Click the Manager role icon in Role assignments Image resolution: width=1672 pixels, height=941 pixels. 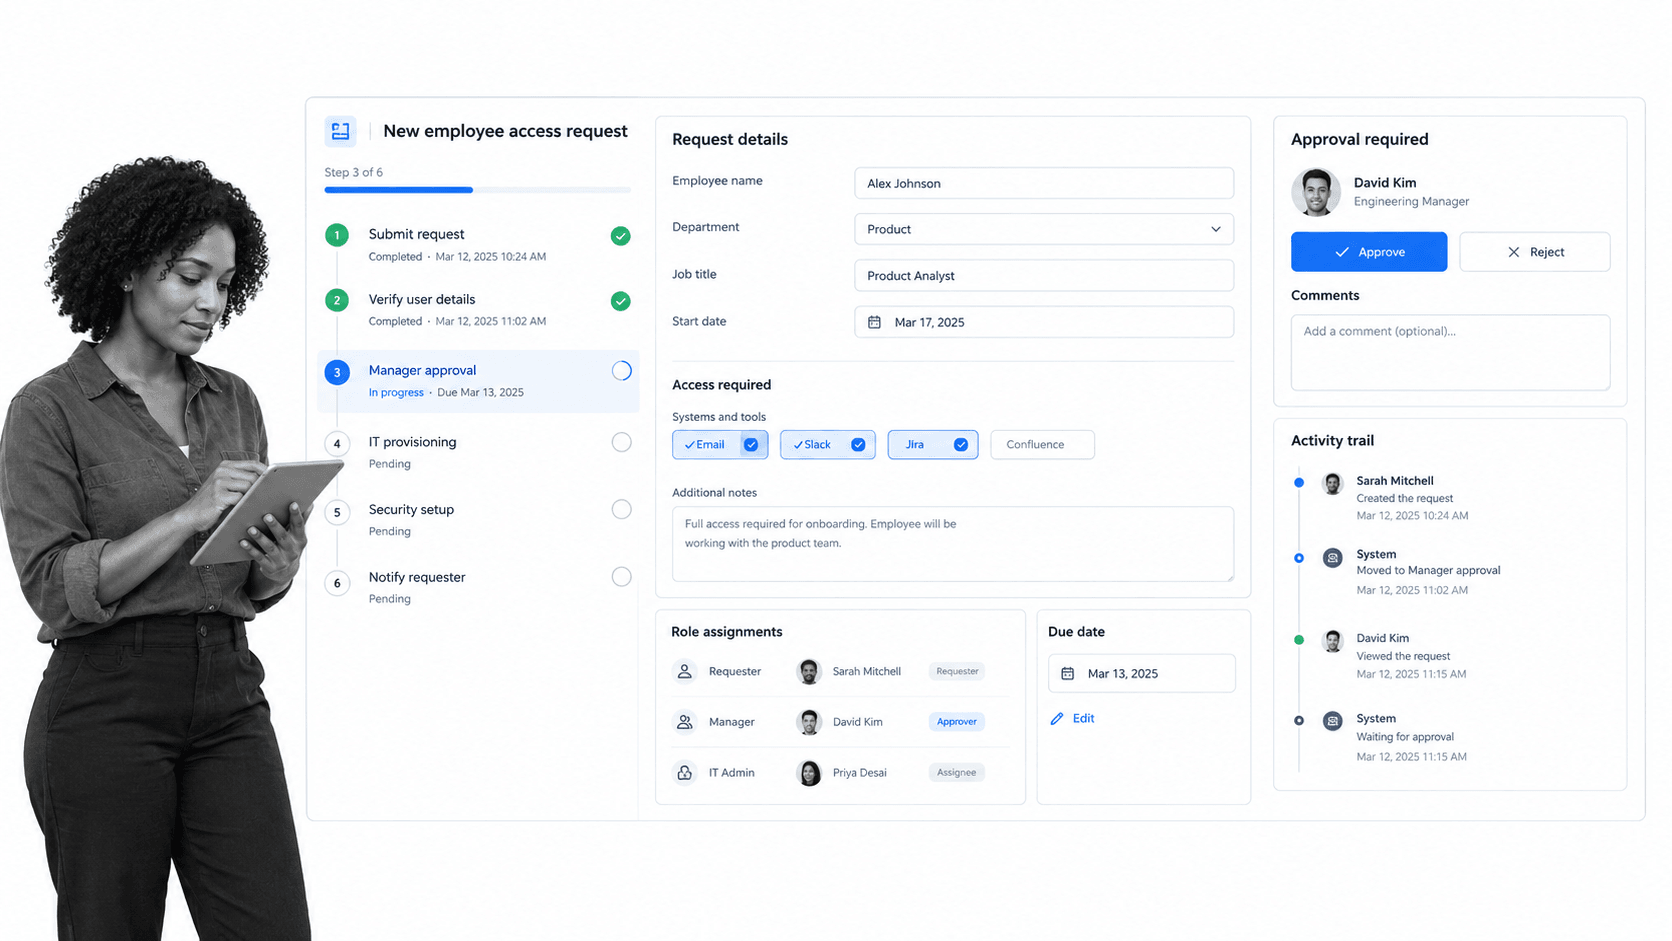[x=685, y=721]
